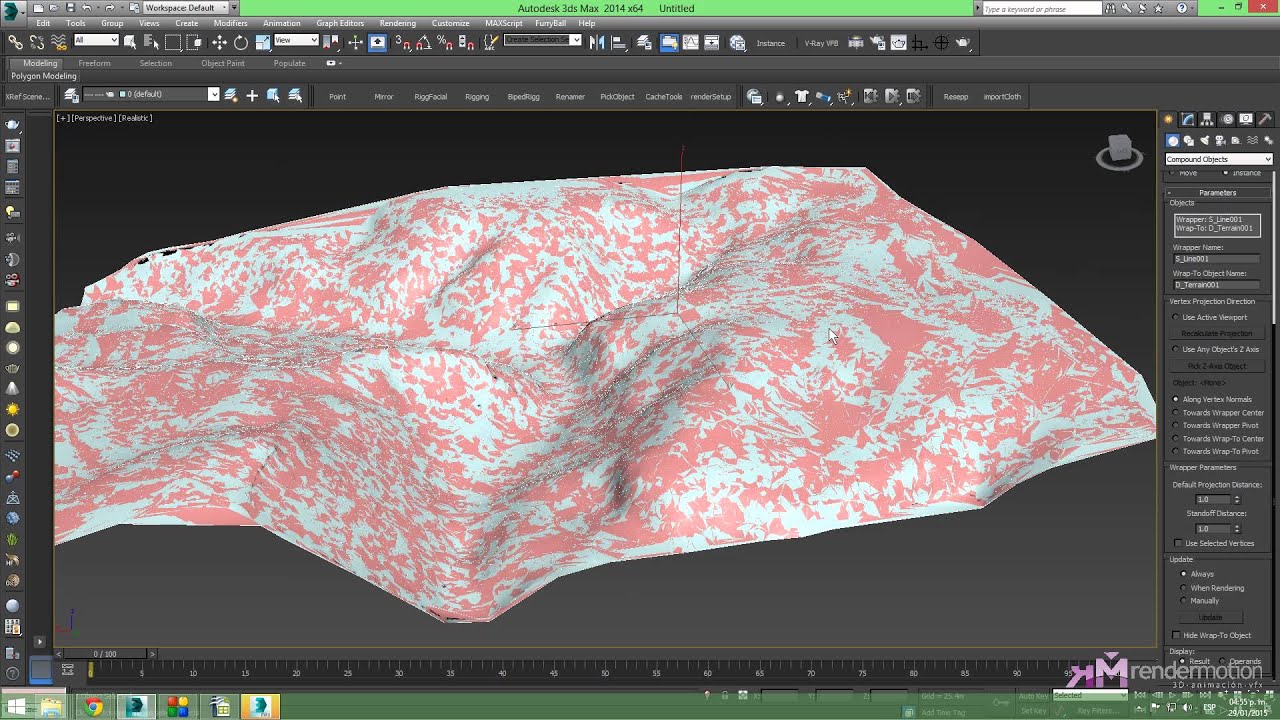This screenshot has height=720, width=1280.
Task: Open the Utilities hammer panel
Action: 1265,119
